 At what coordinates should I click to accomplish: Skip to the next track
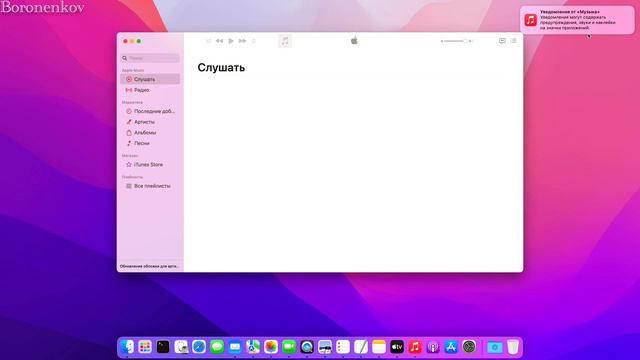pos(242,41)
